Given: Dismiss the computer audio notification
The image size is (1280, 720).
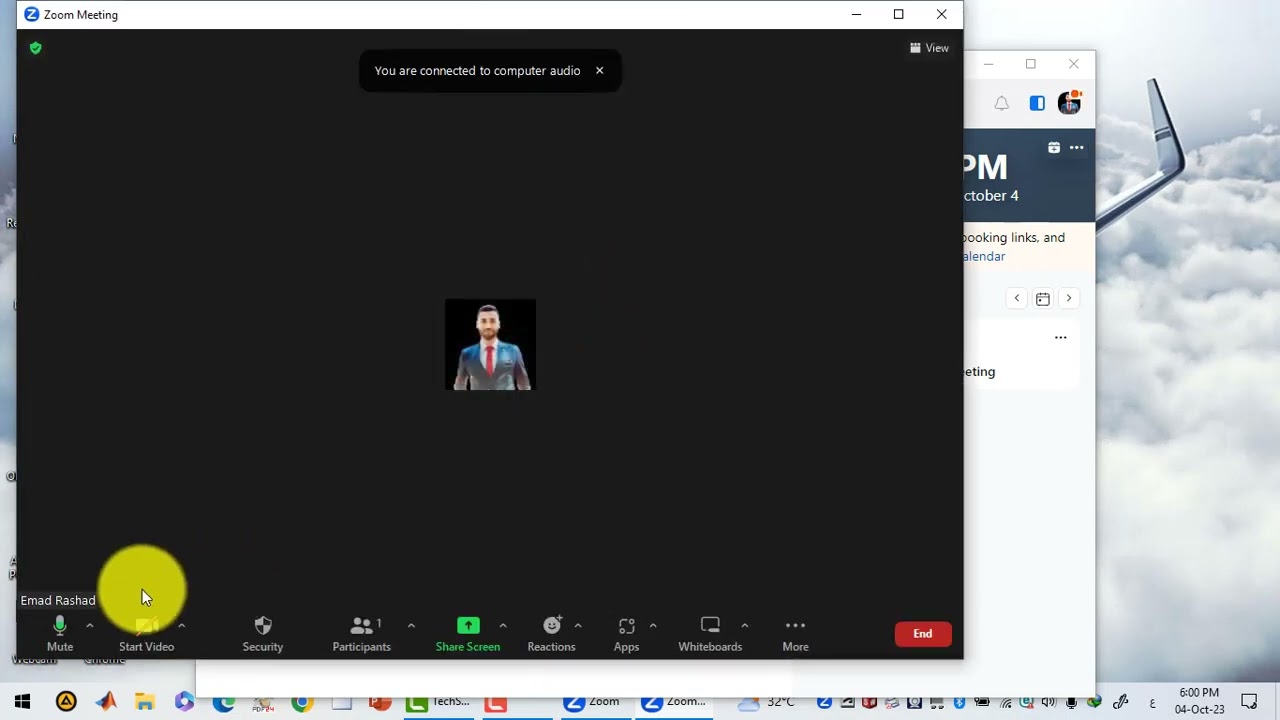Looking at the screenshot, I should pyautogui.click(x=600, y=71).
